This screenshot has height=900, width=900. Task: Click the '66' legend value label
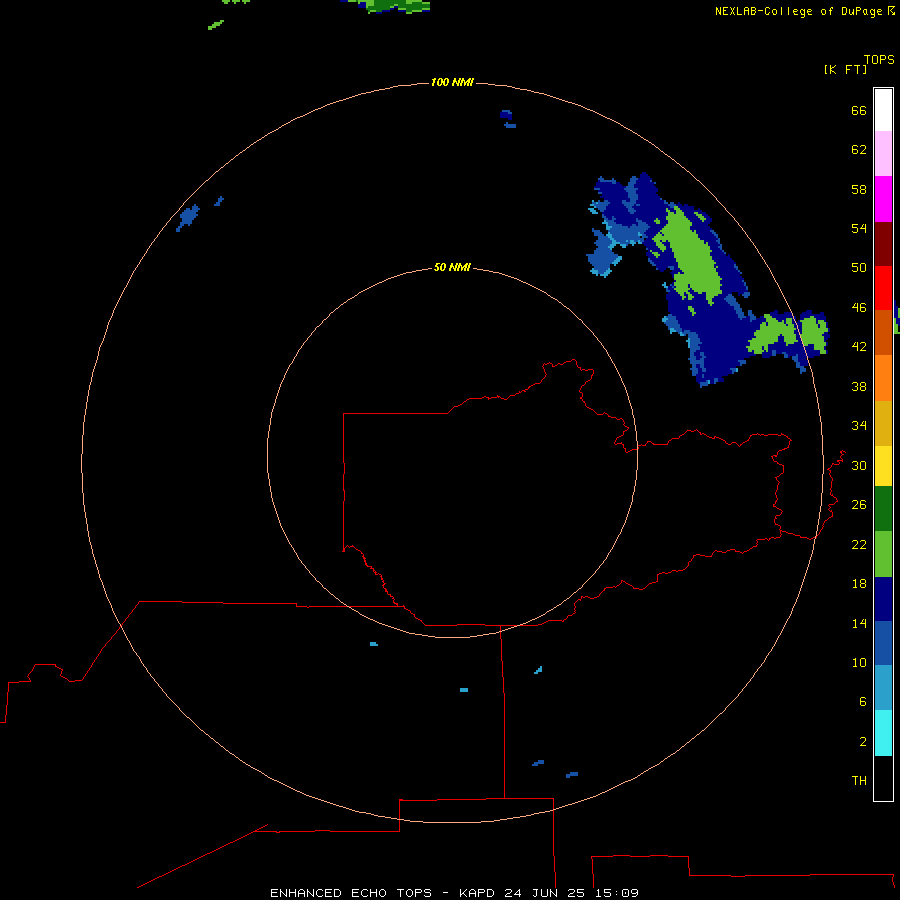coord(859,110)
